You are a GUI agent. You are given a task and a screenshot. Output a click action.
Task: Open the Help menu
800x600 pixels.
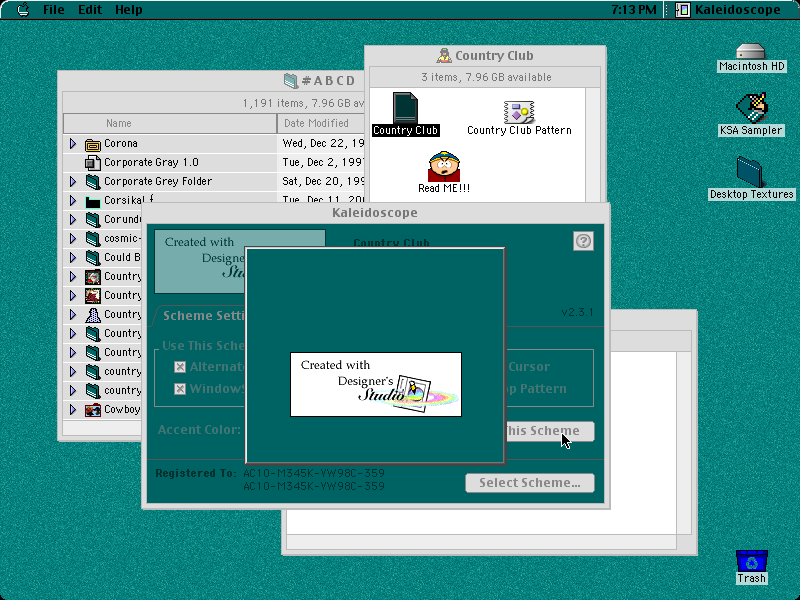[129, 10]
